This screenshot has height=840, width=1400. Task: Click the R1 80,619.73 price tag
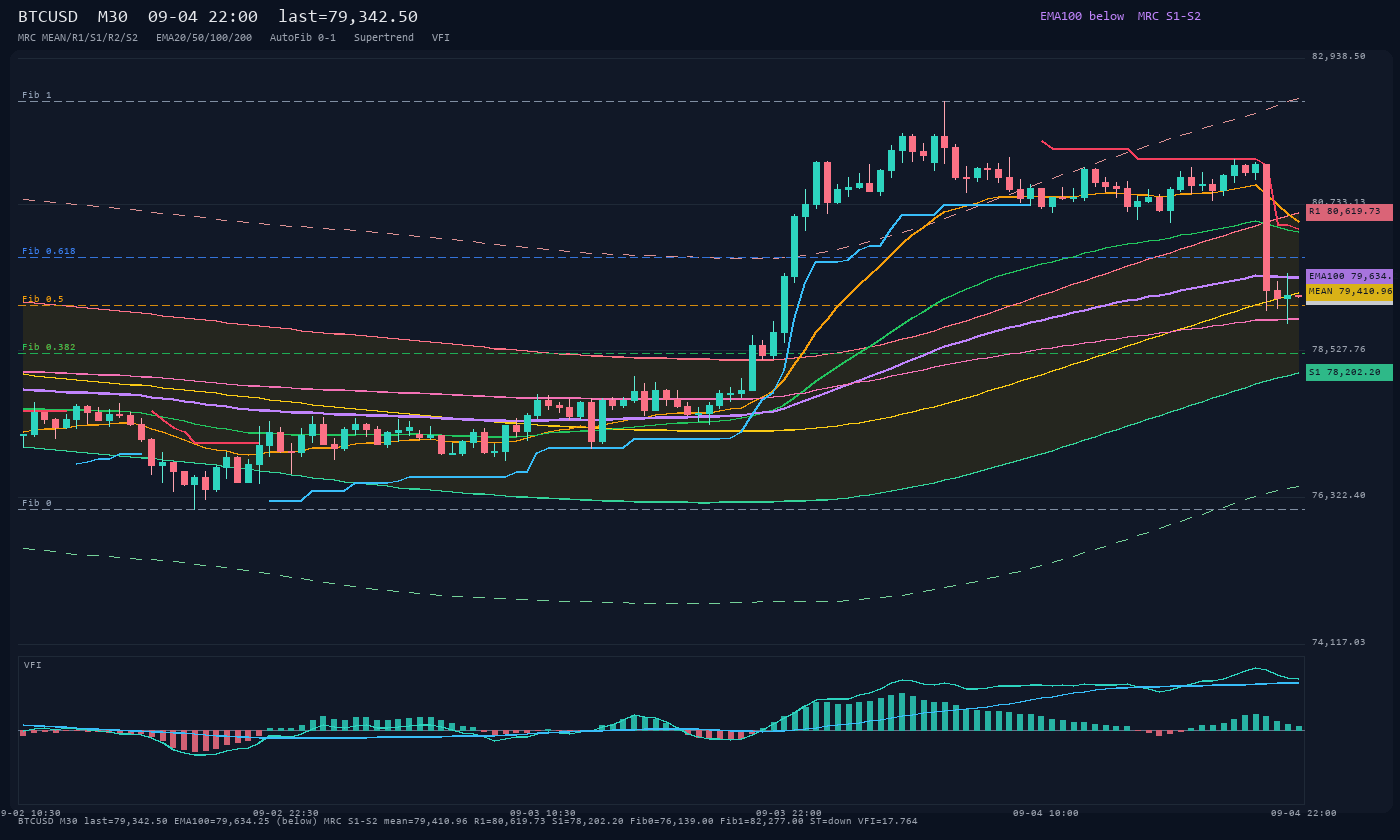1349,212
